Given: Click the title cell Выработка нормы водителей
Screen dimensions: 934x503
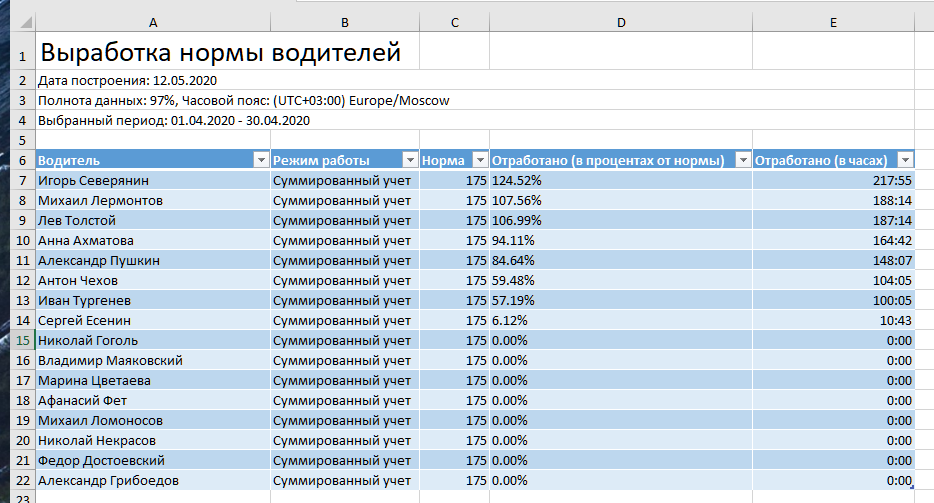Looking at the screenshot, I should pyautogui.click(x=220, y=53).
